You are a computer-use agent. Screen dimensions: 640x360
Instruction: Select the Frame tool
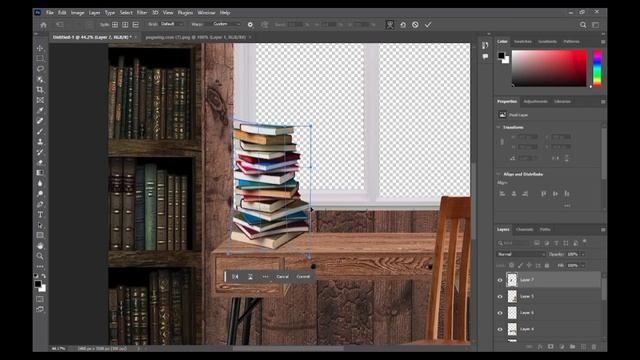click(x=40, y=100)
